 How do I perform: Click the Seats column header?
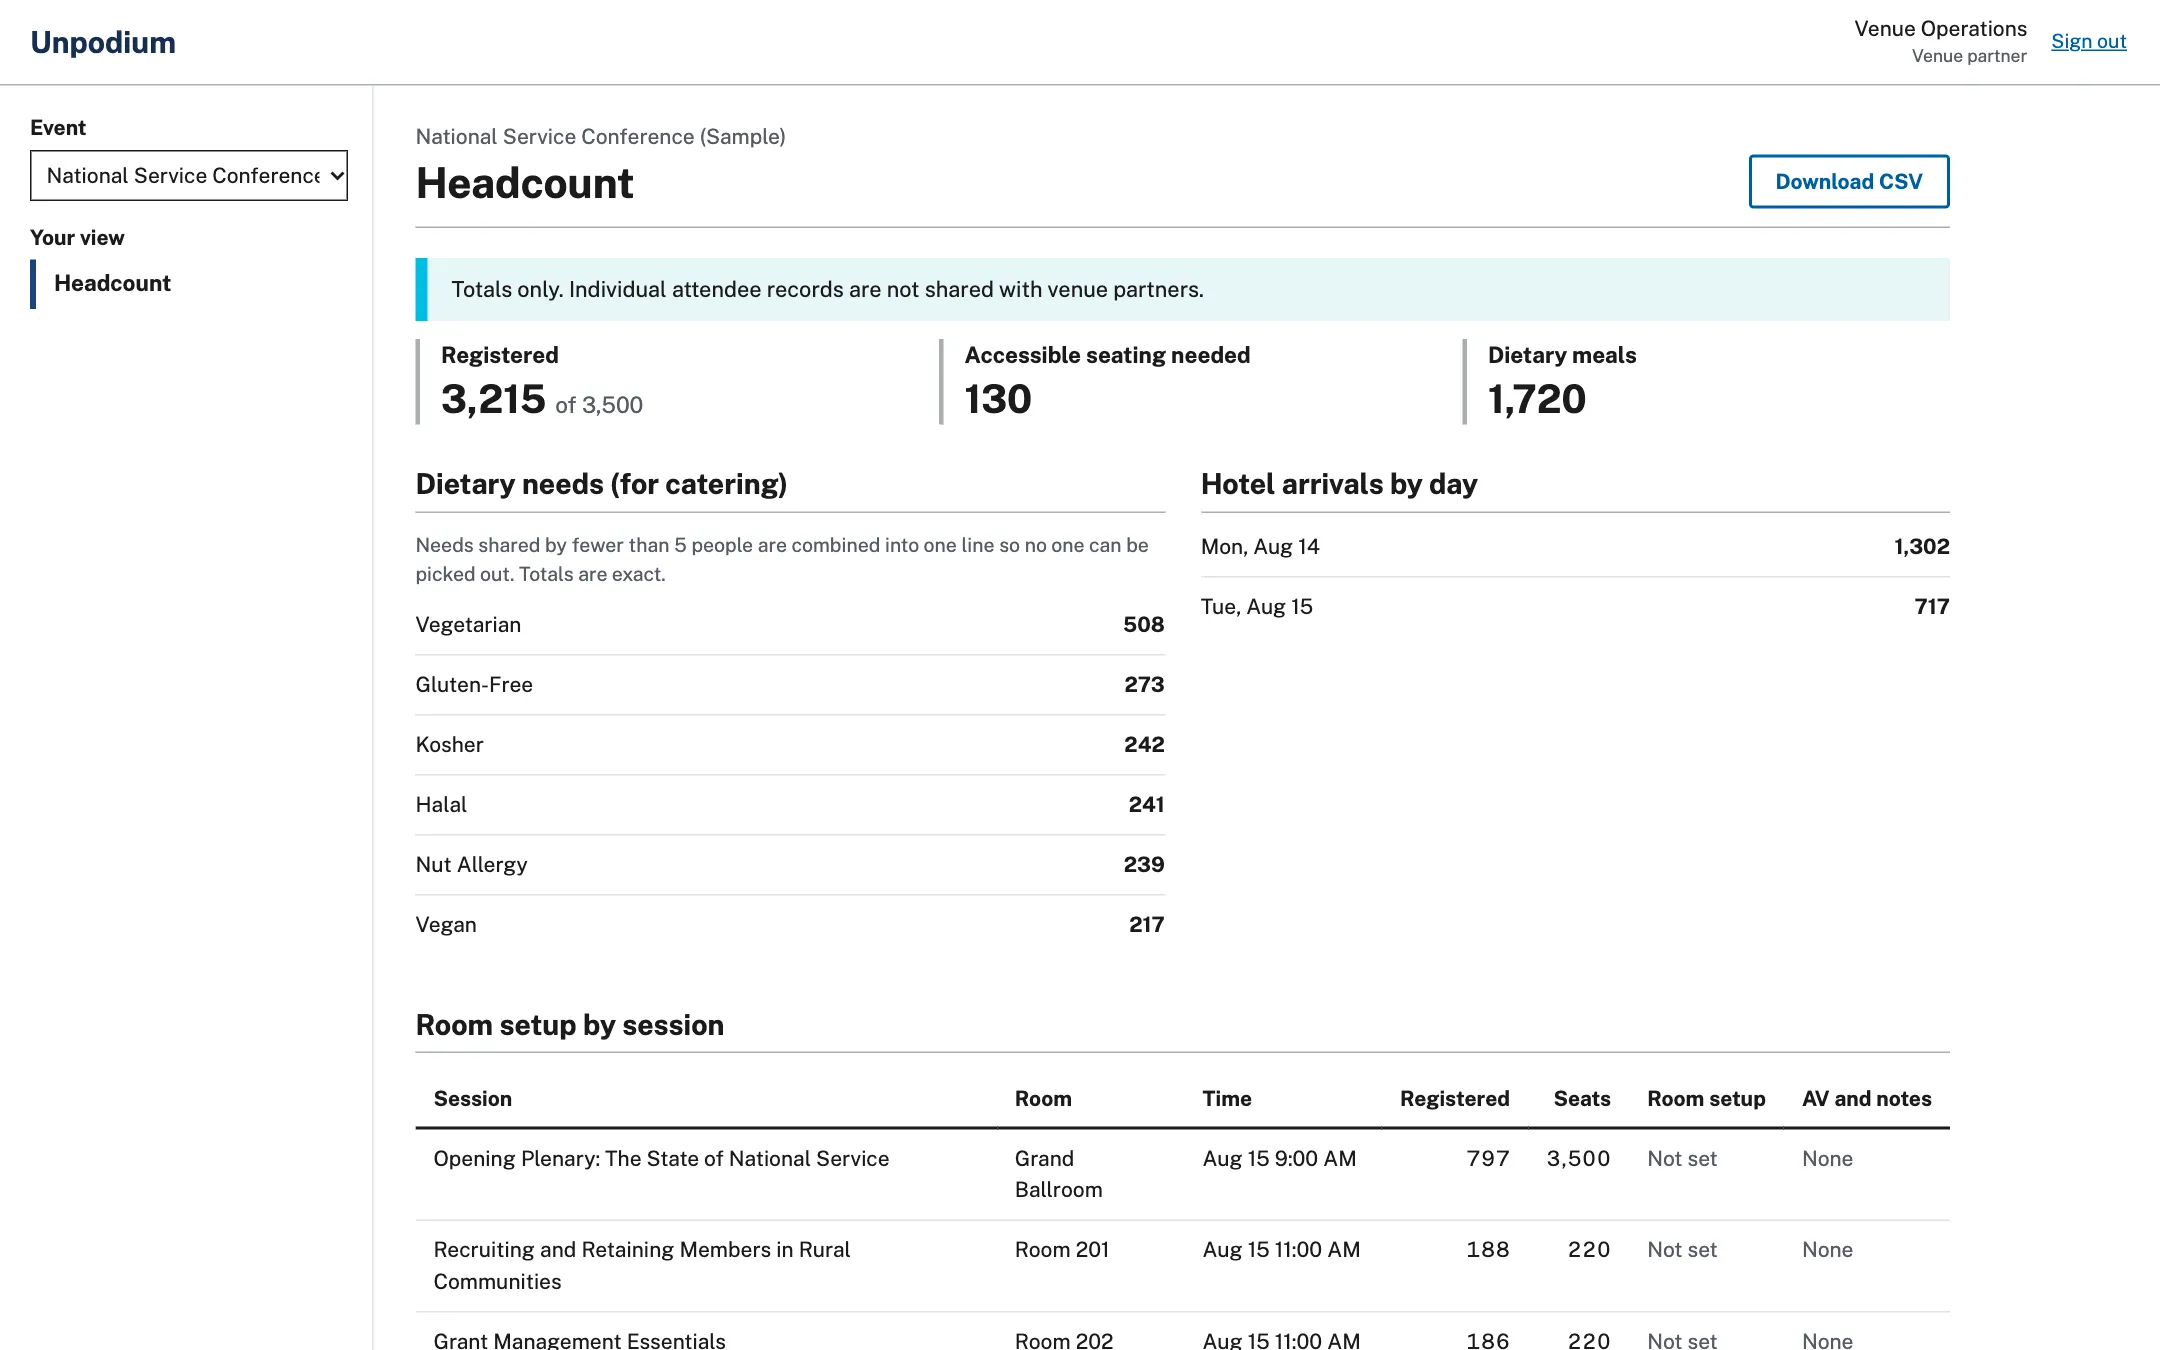pos(1581,1098)
